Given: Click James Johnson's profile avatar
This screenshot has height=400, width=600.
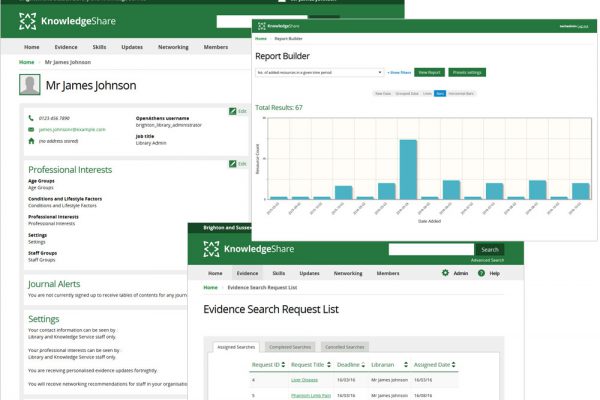Looking at the screenshot, I should point(31,85).
